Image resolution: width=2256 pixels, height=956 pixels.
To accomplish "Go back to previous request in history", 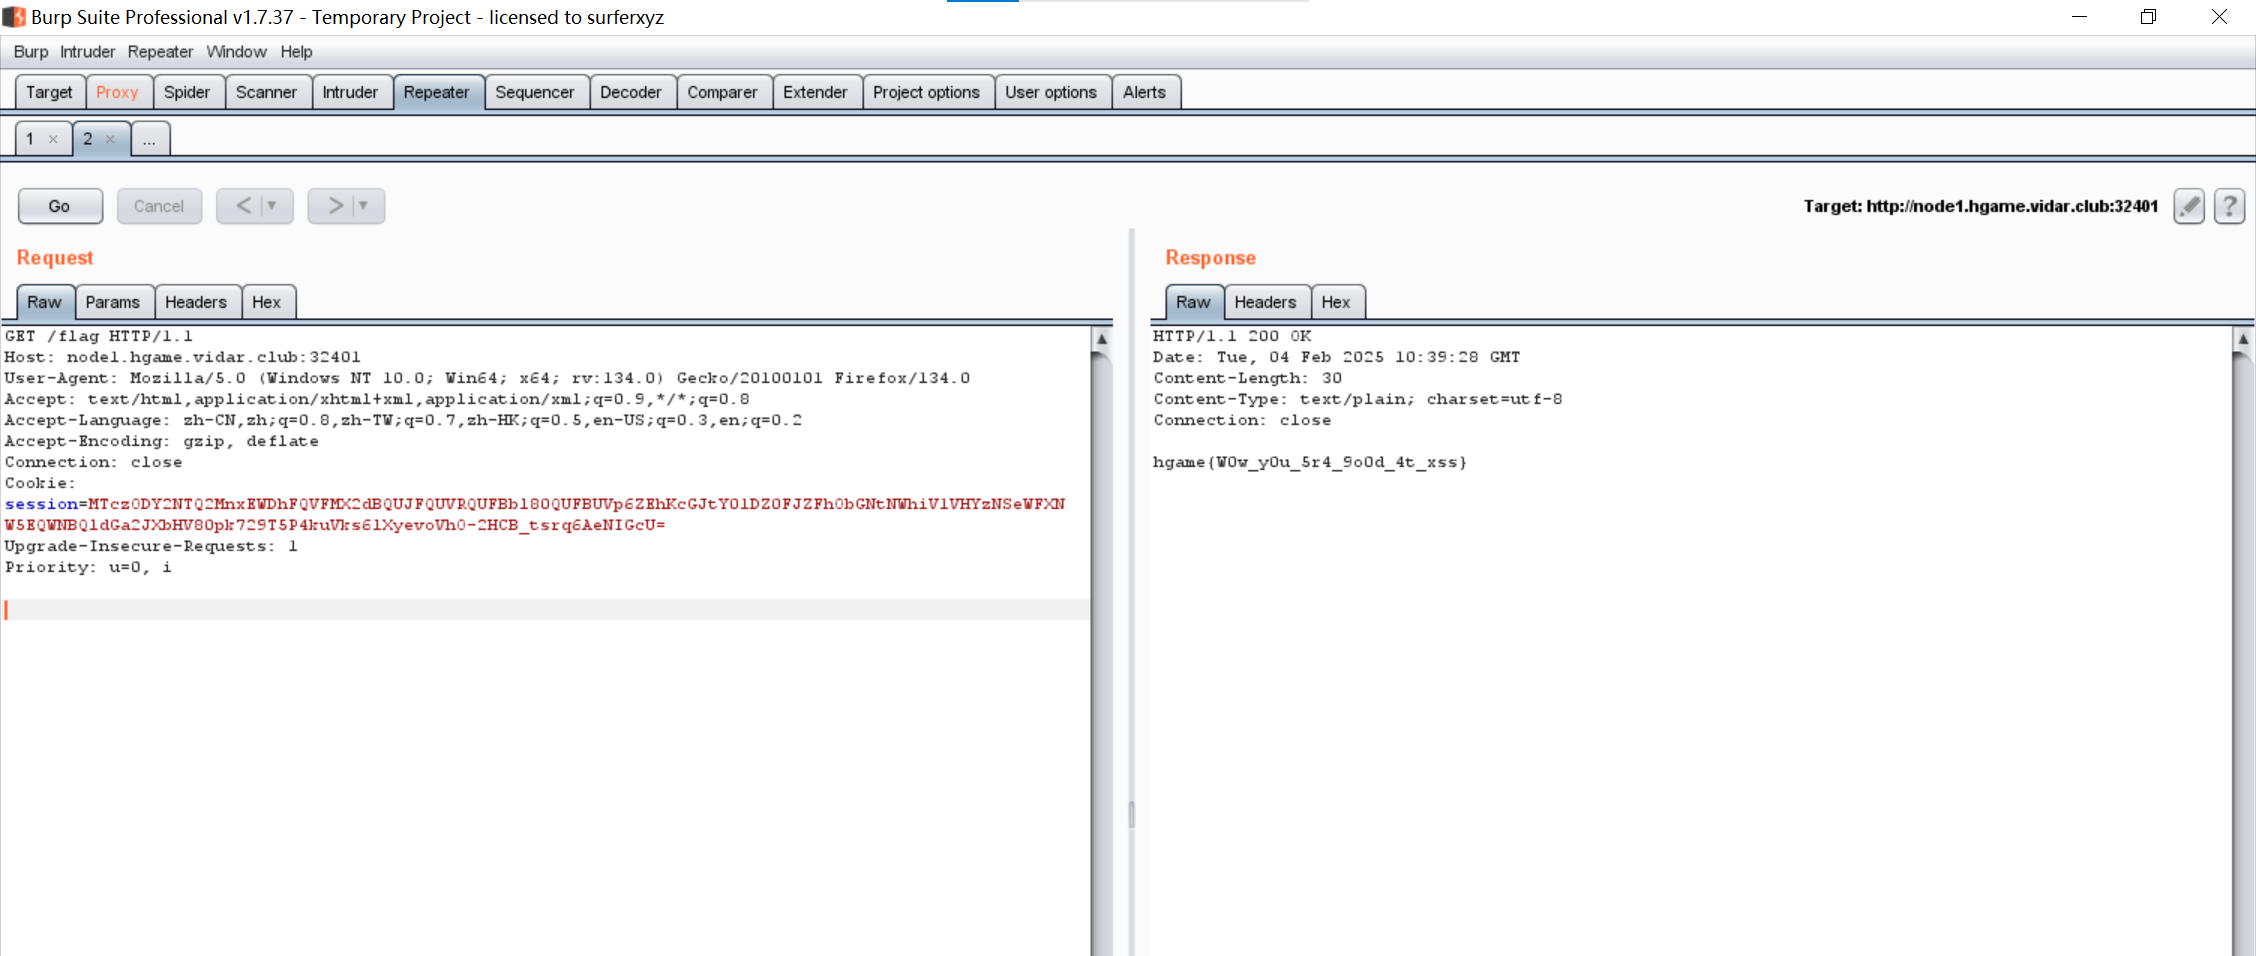I will coord(243,206).
